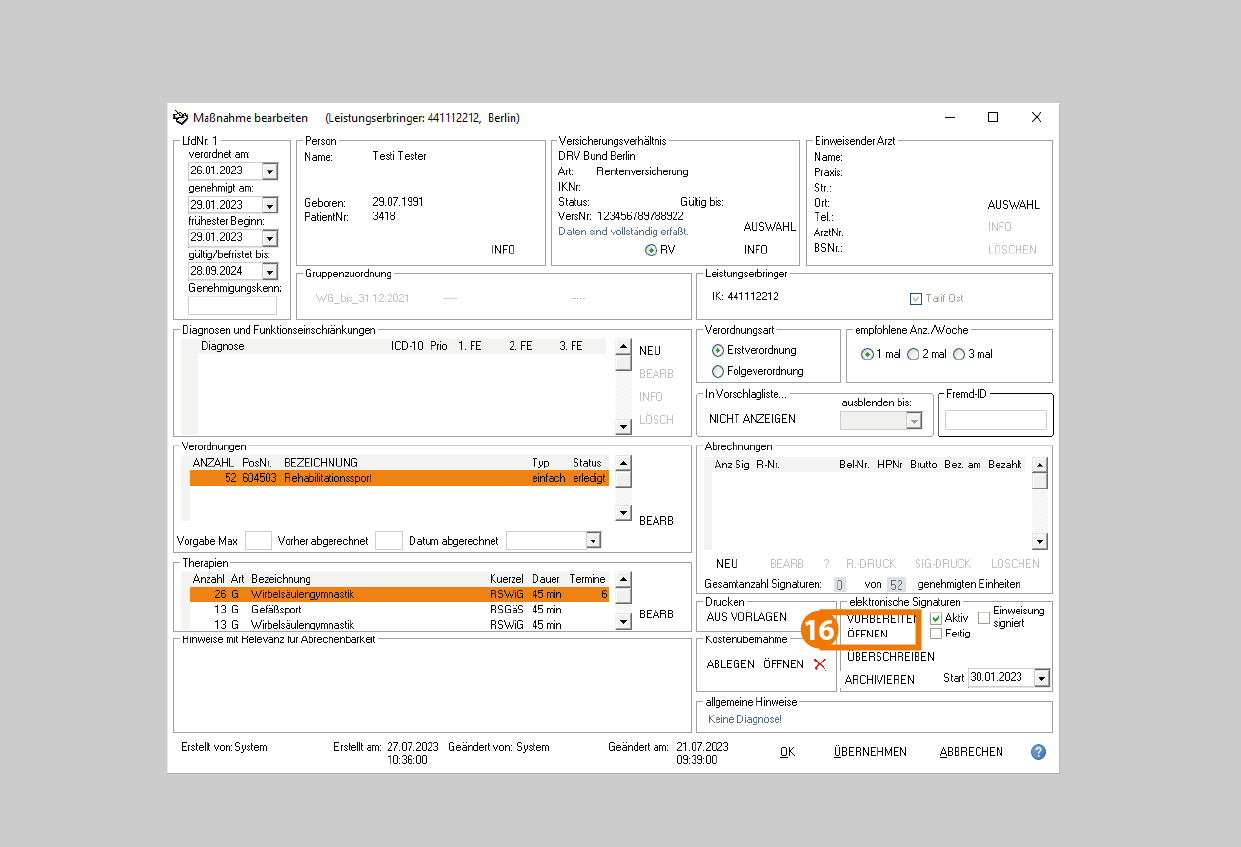Open the verordnet am date dropdown

[x=269, y=171]
